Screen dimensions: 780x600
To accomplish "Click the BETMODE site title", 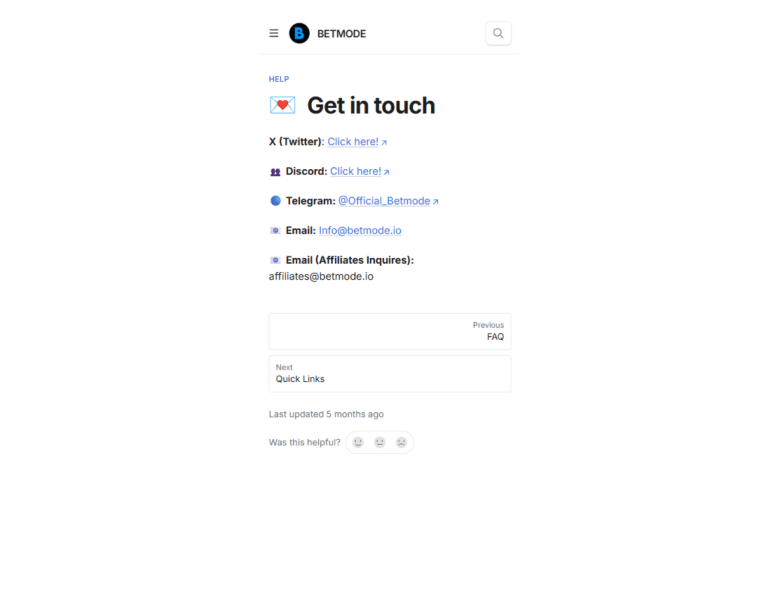I will (341, 34).
